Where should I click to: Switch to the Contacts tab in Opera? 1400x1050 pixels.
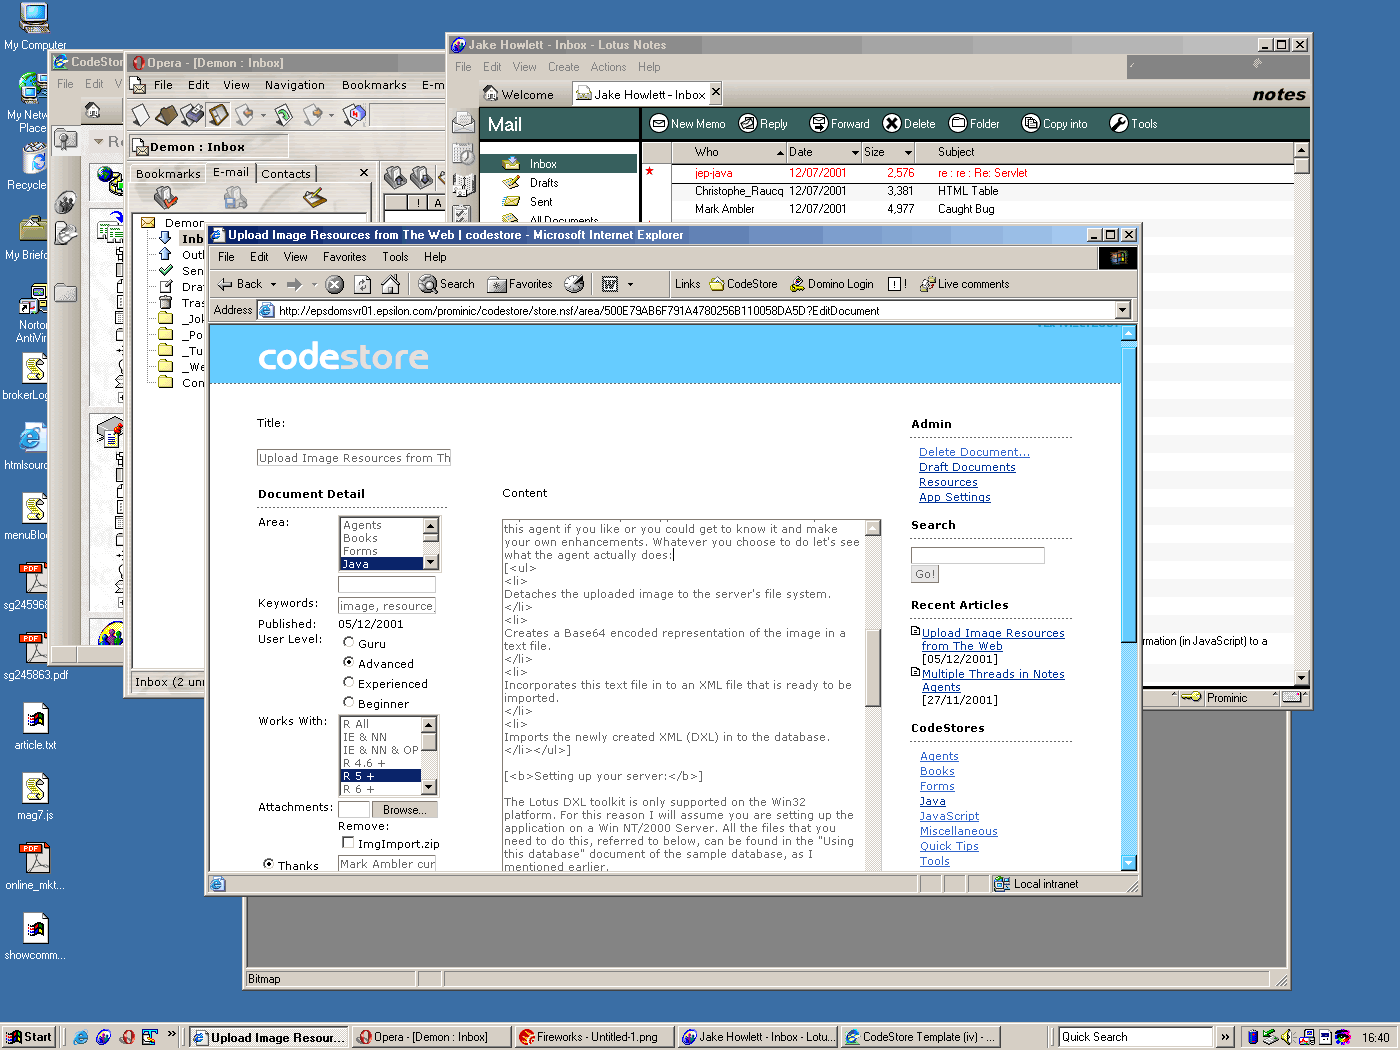click(x=286, y=174)
